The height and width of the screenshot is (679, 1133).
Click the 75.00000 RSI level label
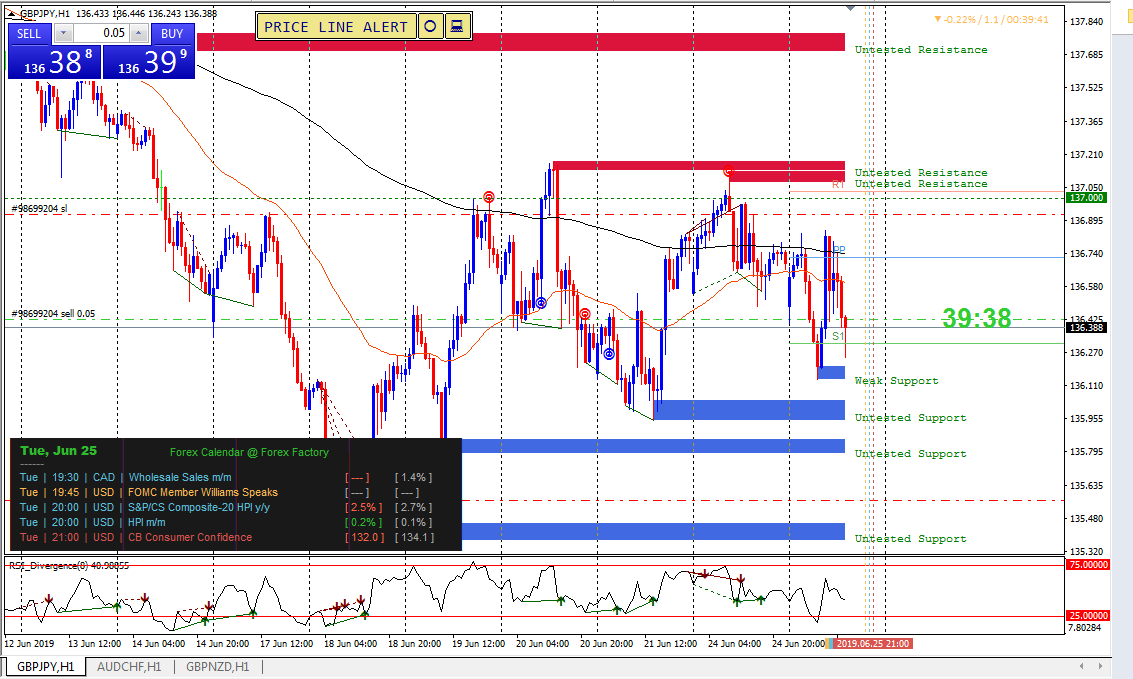pos(1087,565)
